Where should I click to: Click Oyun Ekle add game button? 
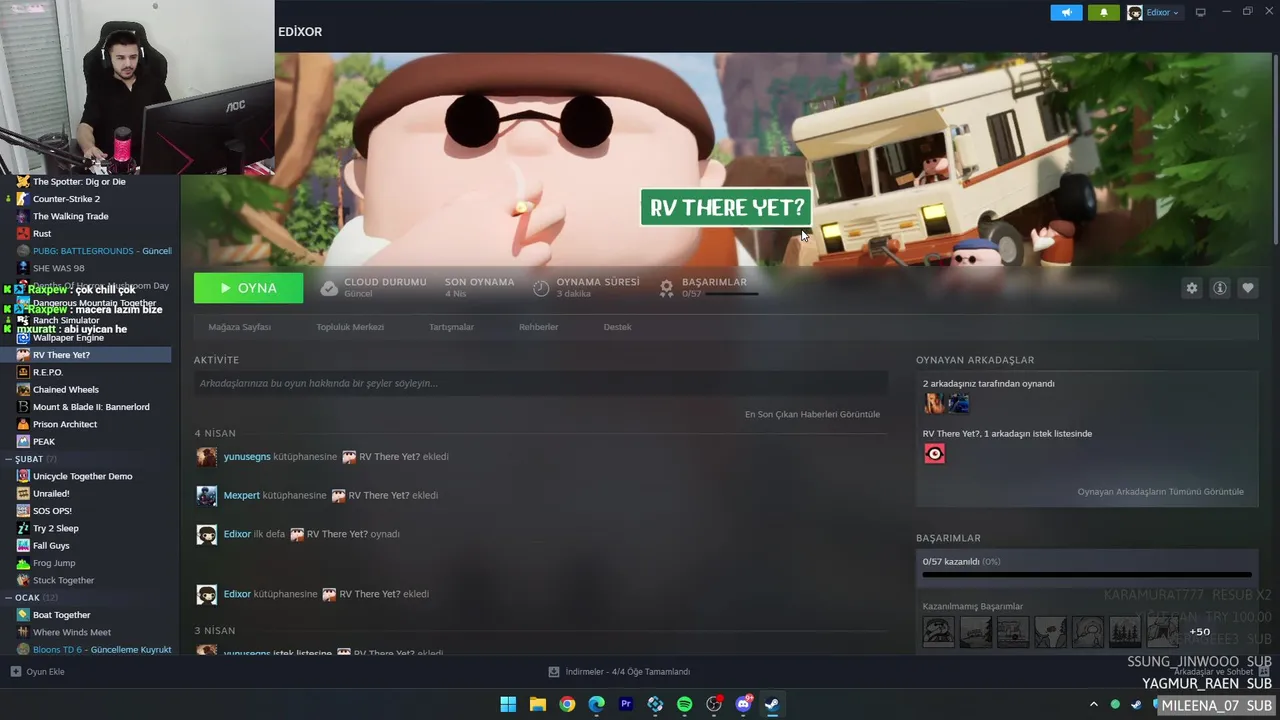[x=38, y=672]
